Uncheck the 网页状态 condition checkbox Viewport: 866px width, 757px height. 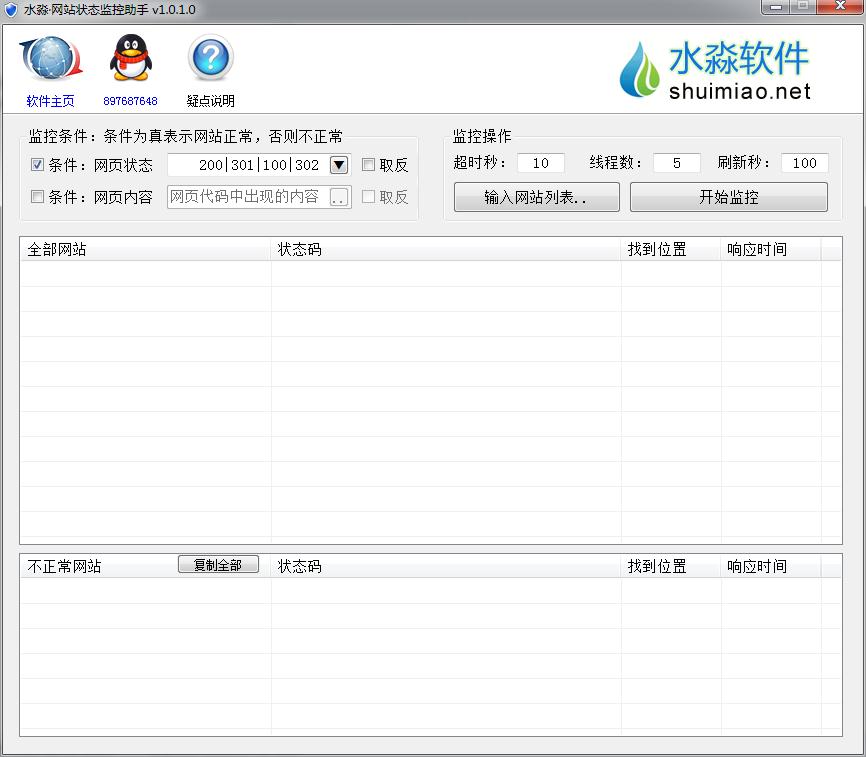coord(37,165)
